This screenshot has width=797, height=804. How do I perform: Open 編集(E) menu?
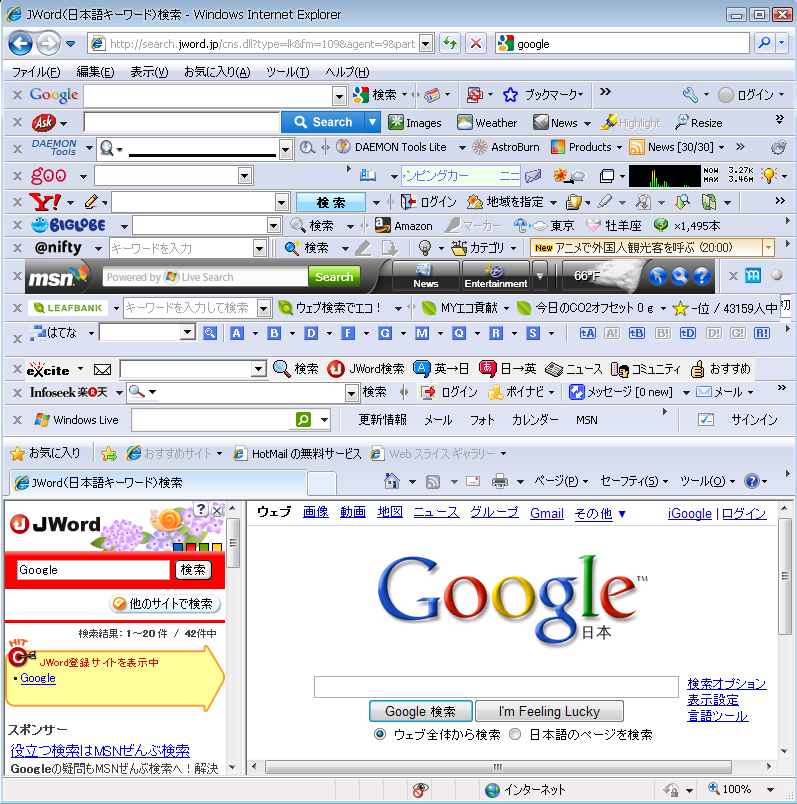(95, 72)
